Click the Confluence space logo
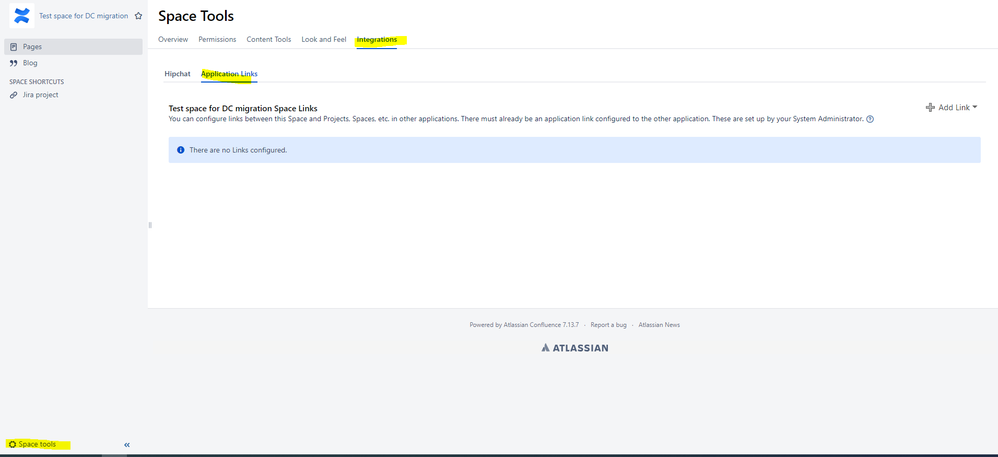998x457 pixels. point(22,16)
